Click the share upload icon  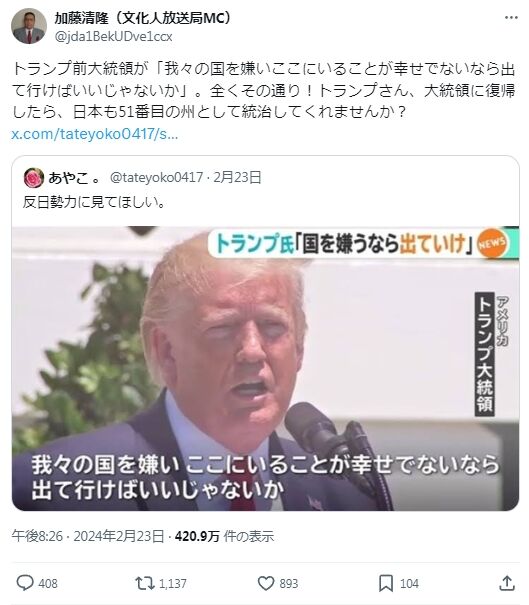point(507,583)
